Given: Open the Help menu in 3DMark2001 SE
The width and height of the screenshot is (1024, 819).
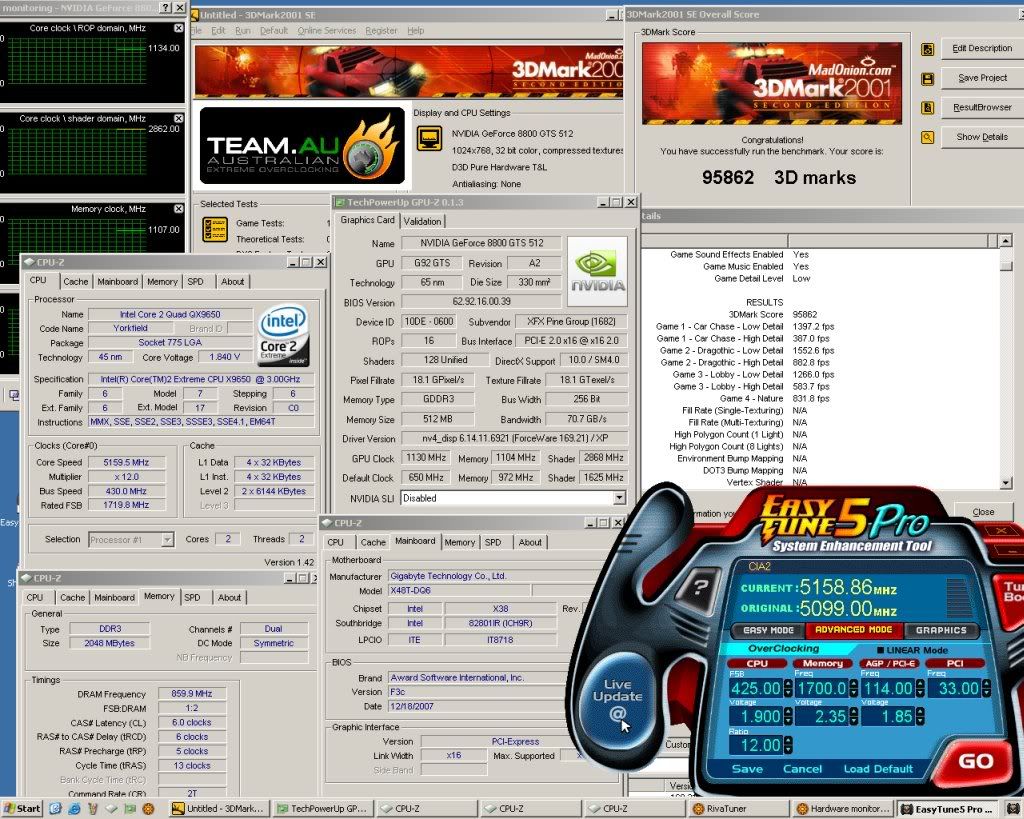Looking at the screenshot, I should tap(415, 31).
